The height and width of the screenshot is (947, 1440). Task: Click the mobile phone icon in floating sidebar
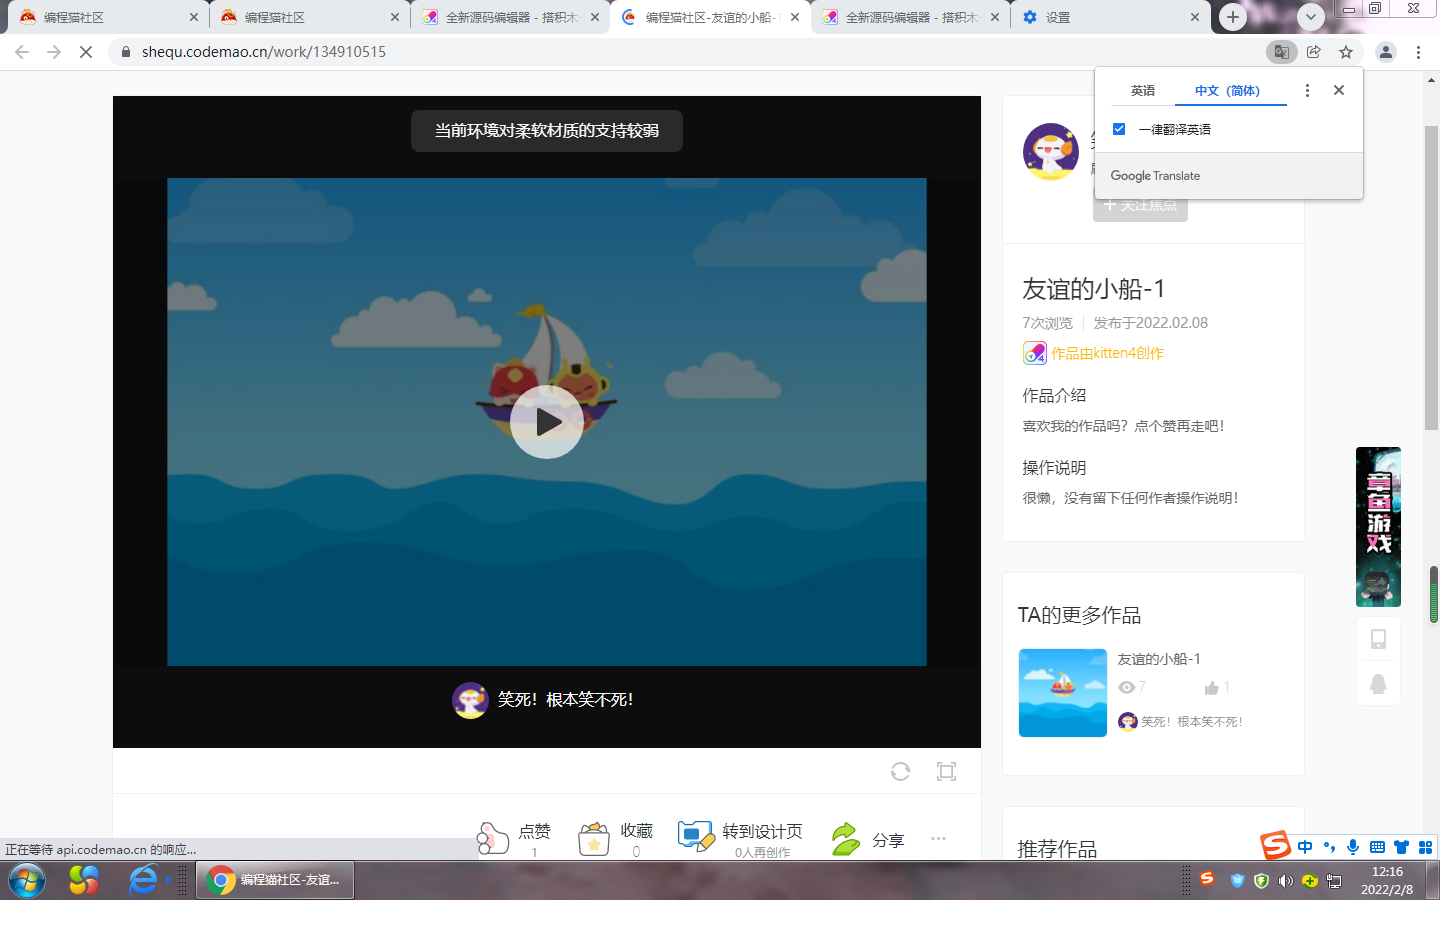click(1378, 639)
